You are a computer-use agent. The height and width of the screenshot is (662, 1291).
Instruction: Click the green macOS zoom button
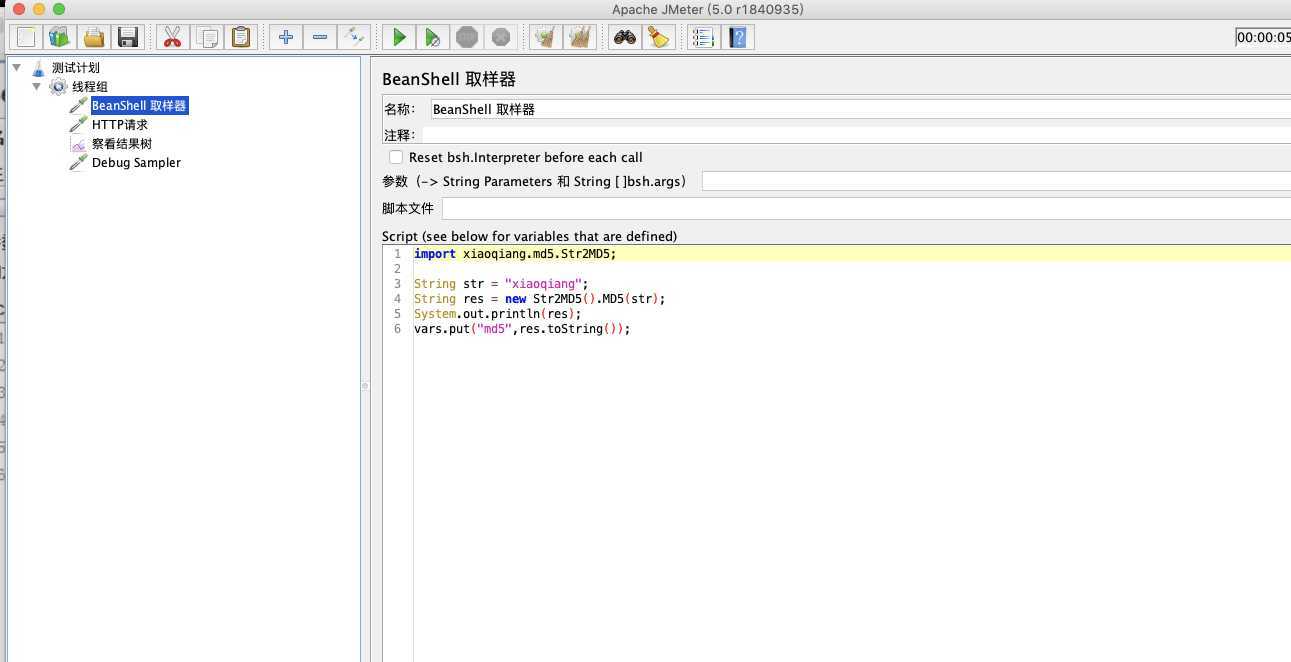pyautogui.click(x=59, y=9)
